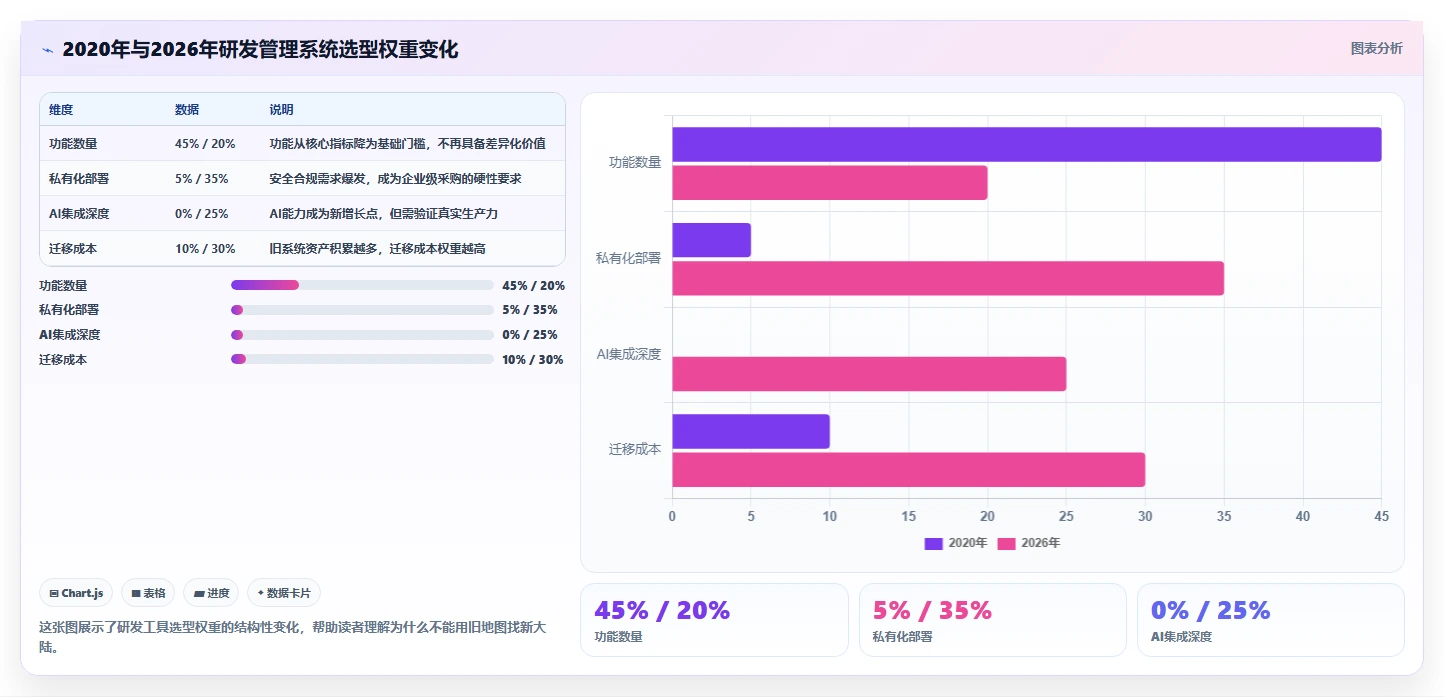The image size is (1444, 697).
Task: Click the 说明 table column header
Action: [x=281, y=110]
